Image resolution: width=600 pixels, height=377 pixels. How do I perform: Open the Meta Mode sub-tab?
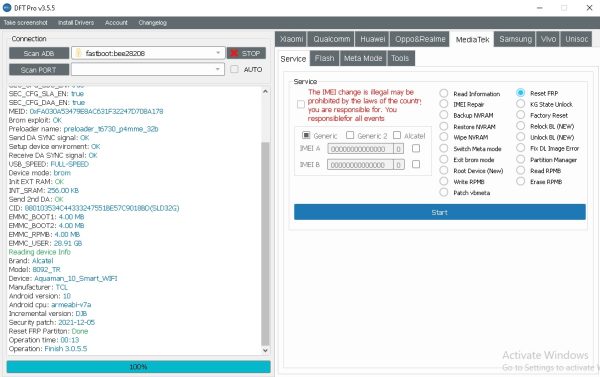[363, 58]
